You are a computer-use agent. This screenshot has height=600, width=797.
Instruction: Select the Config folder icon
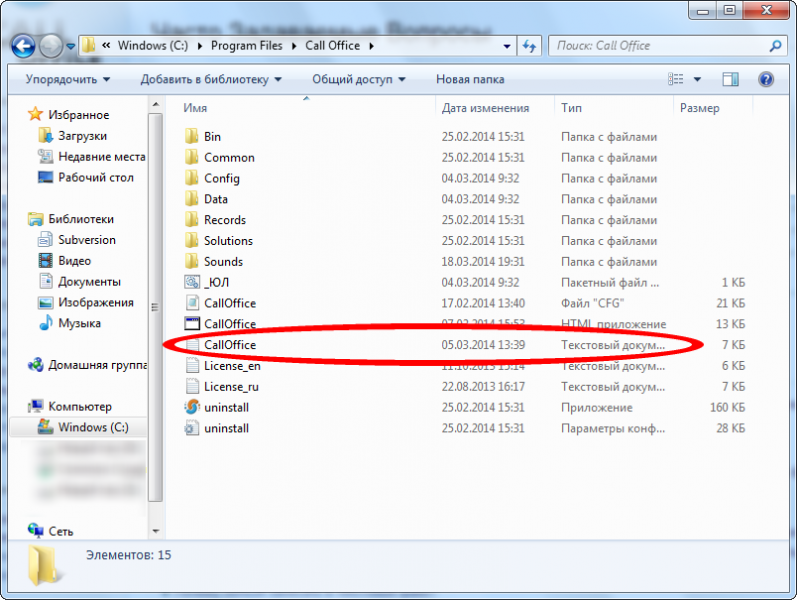192,178
